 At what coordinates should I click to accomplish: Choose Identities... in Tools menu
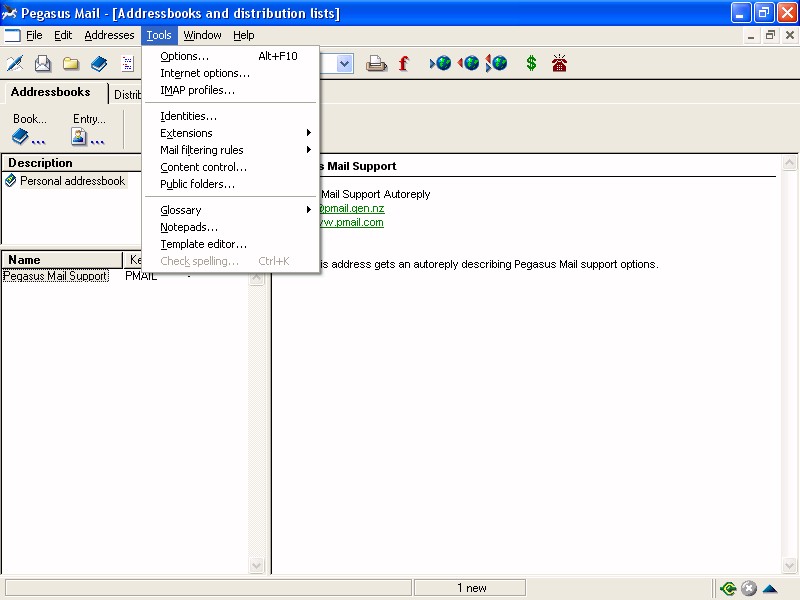pos(231,116)
